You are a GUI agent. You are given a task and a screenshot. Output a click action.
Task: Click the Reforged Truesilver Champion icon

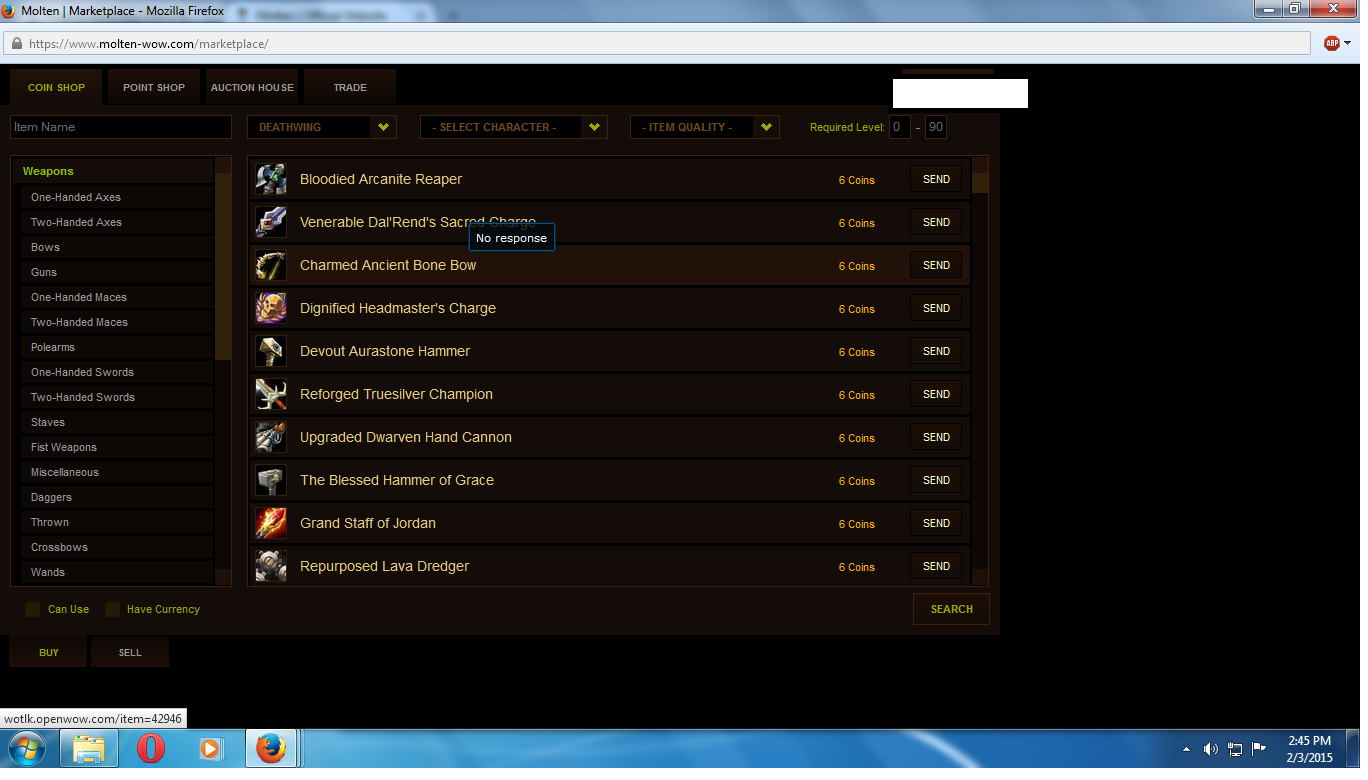tap(271, 394)
